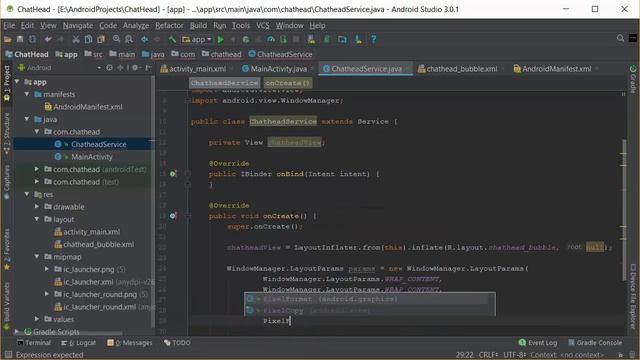This screenshot has width=640, height=360.
Task: Open the Gradle Console panel
Action: click(x=595, y=343)
